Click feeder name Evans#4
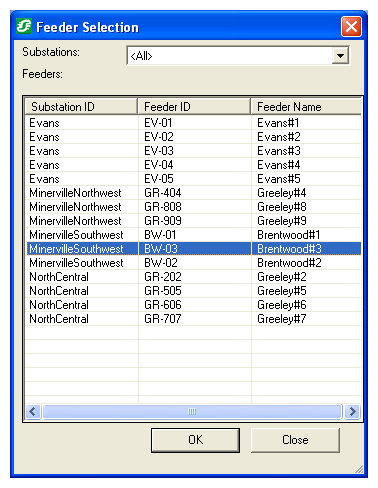The image size is (378, 488). coord(279,165)
